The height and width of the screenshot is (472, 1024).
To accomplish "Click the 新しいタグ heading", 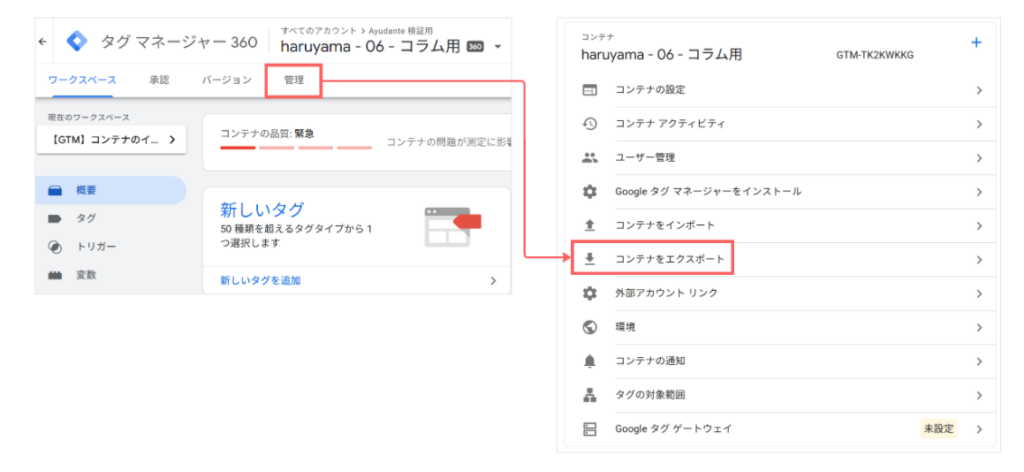I will point(262,210).
